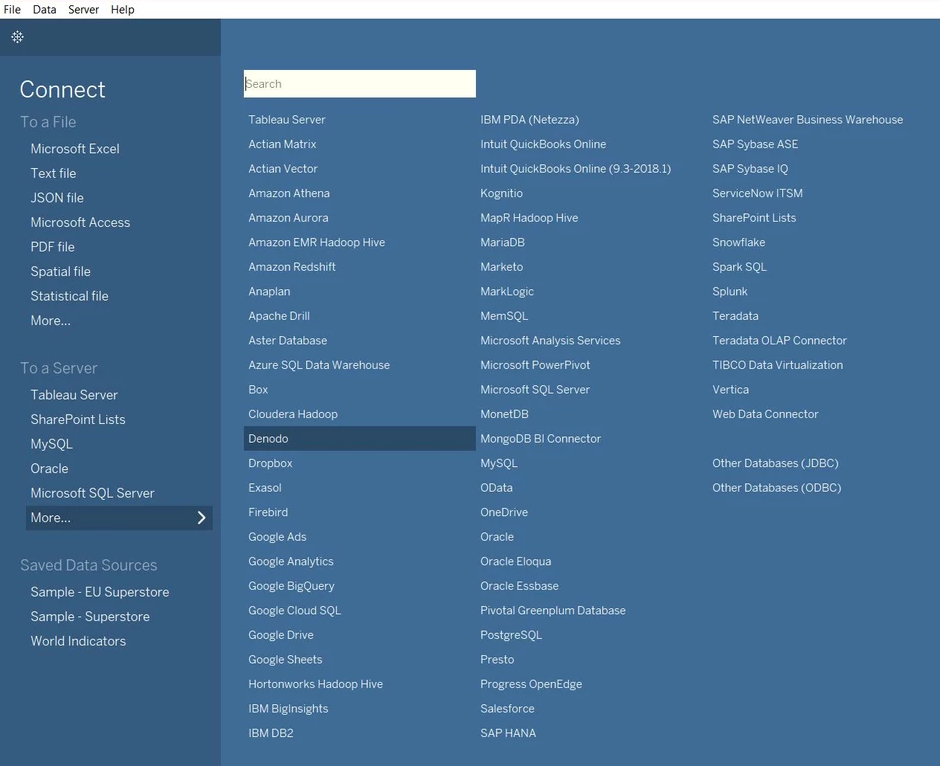Click SharePoint Lists in left sidebar
The image size is (940, 766).
pos(78,420)
